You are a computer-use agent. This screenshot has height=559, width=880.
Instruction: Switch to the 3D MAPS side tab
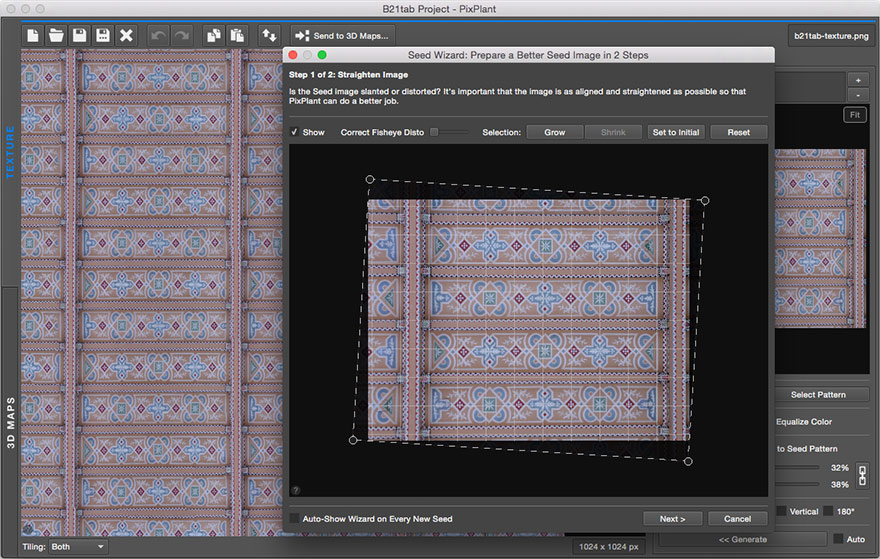10,422
